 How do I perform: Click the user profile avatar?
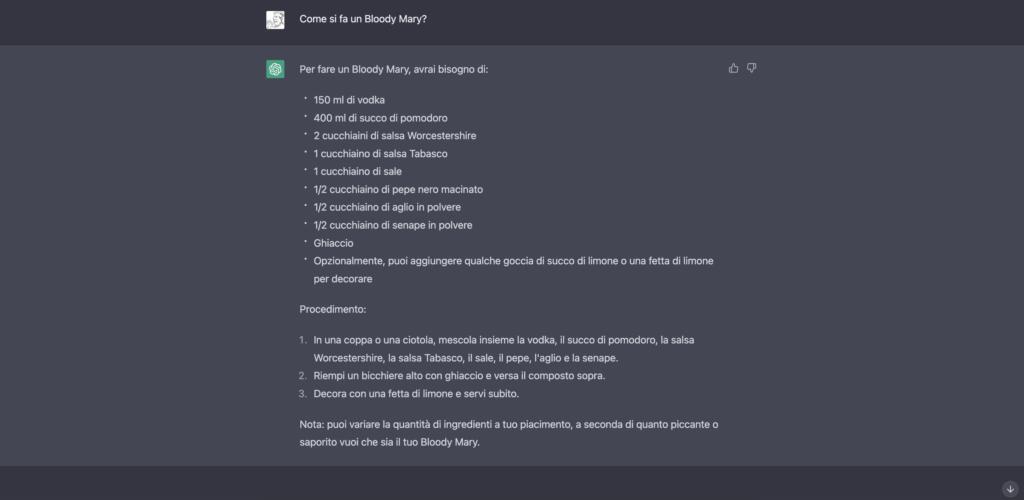tap(275, 19)
